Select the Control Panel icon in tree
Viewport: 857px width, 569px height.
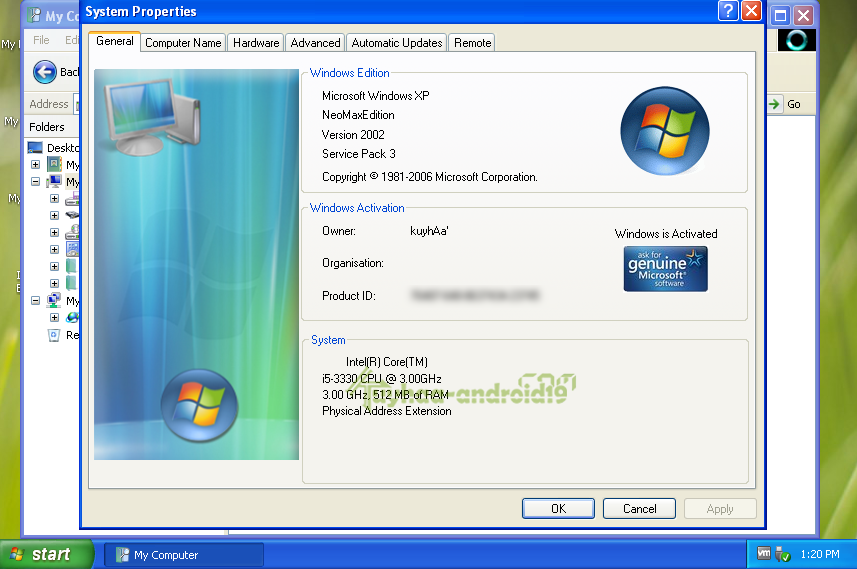[x=72, y=249]
